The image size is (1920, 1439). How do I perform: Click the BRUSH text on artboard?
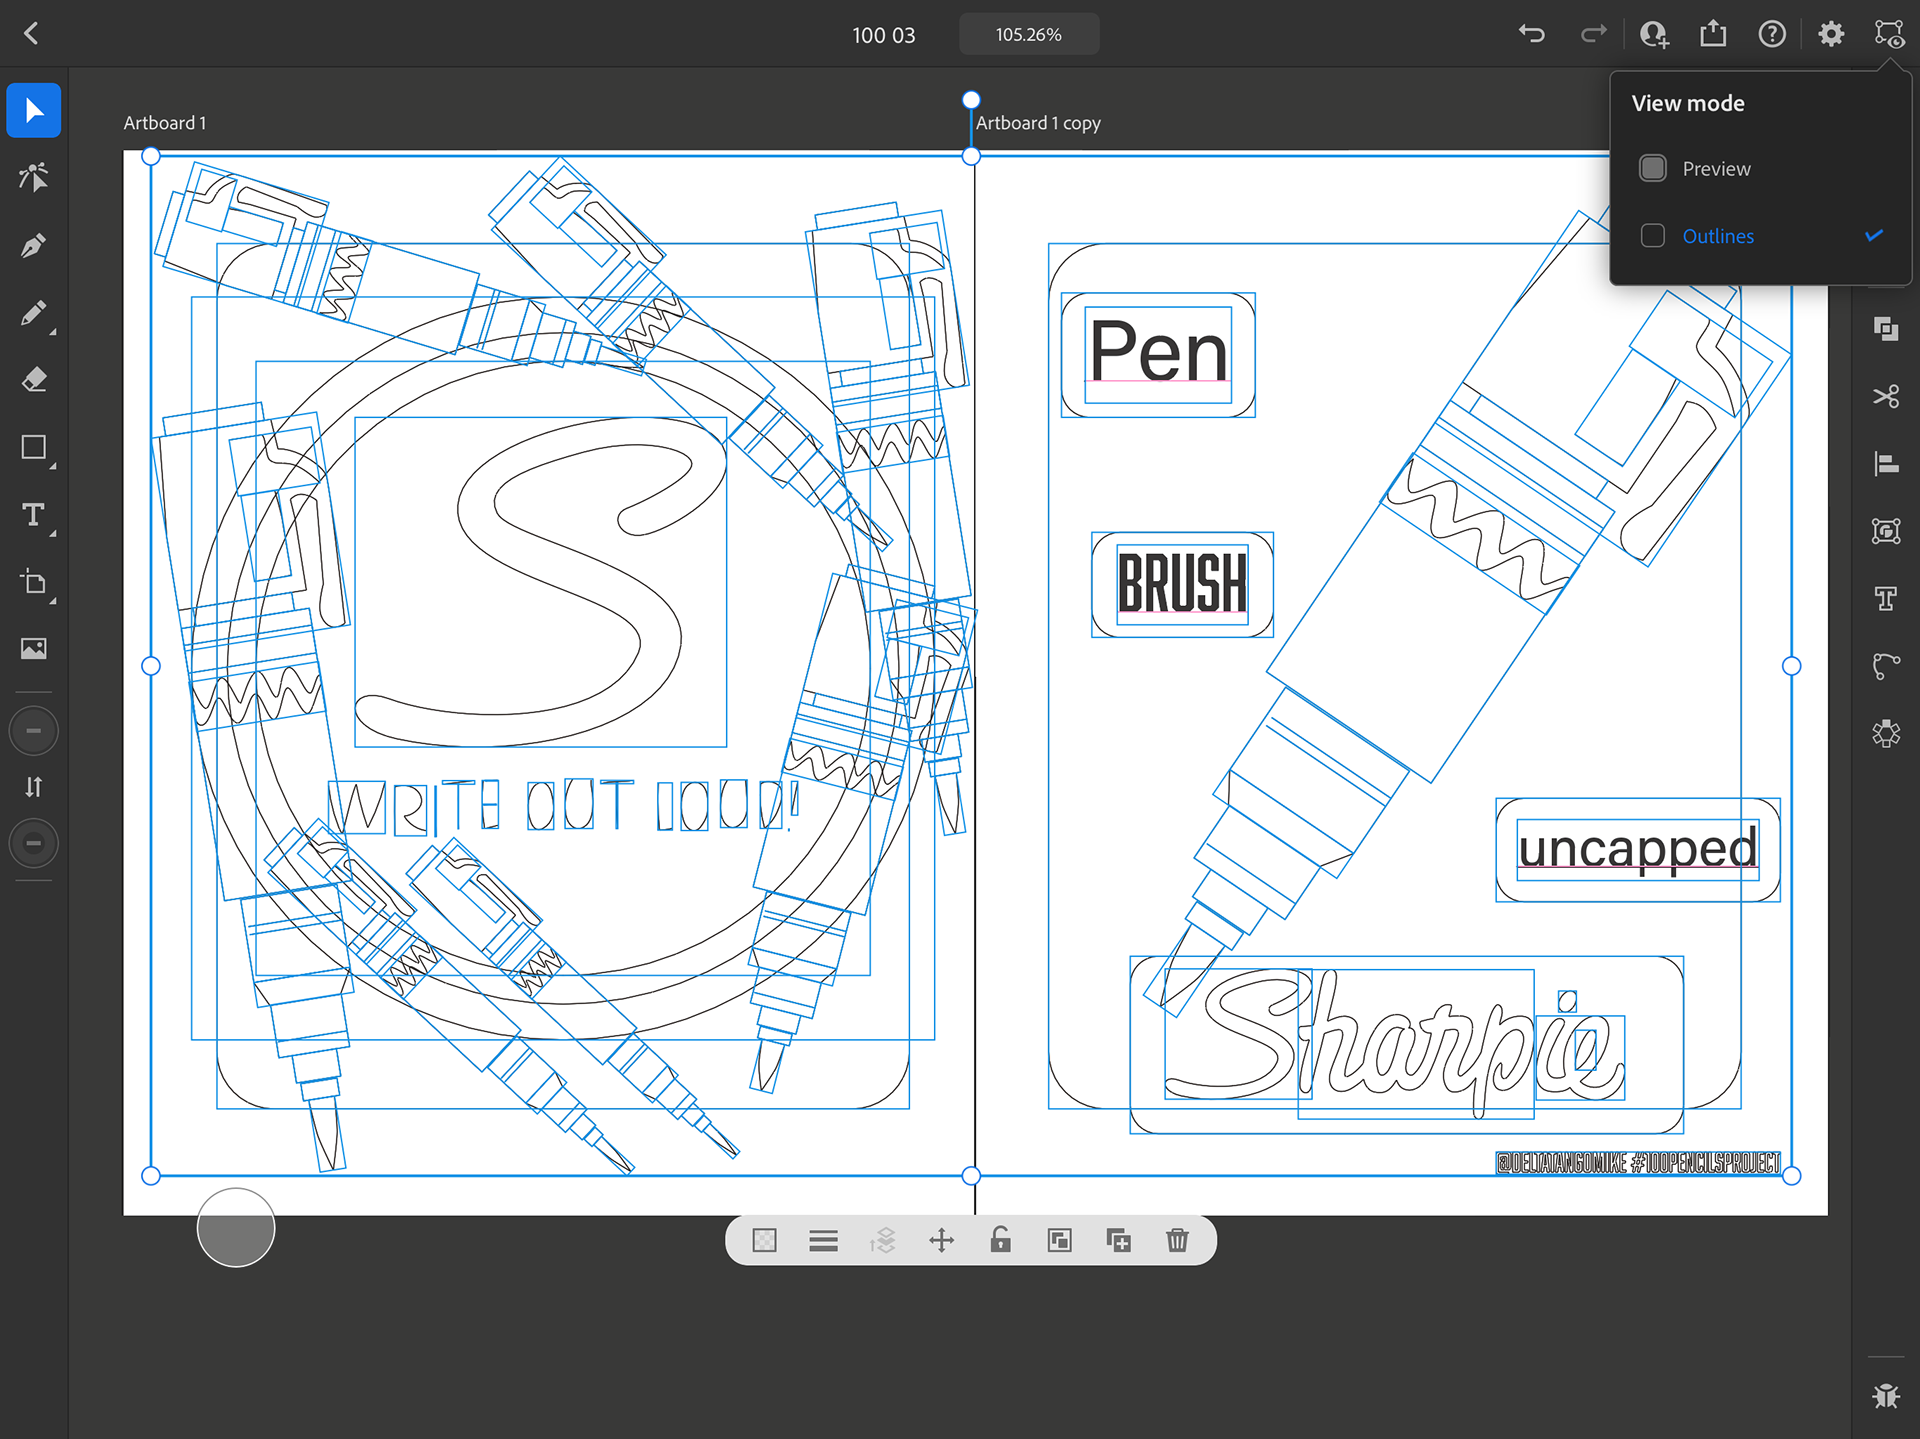[1182, 582]
